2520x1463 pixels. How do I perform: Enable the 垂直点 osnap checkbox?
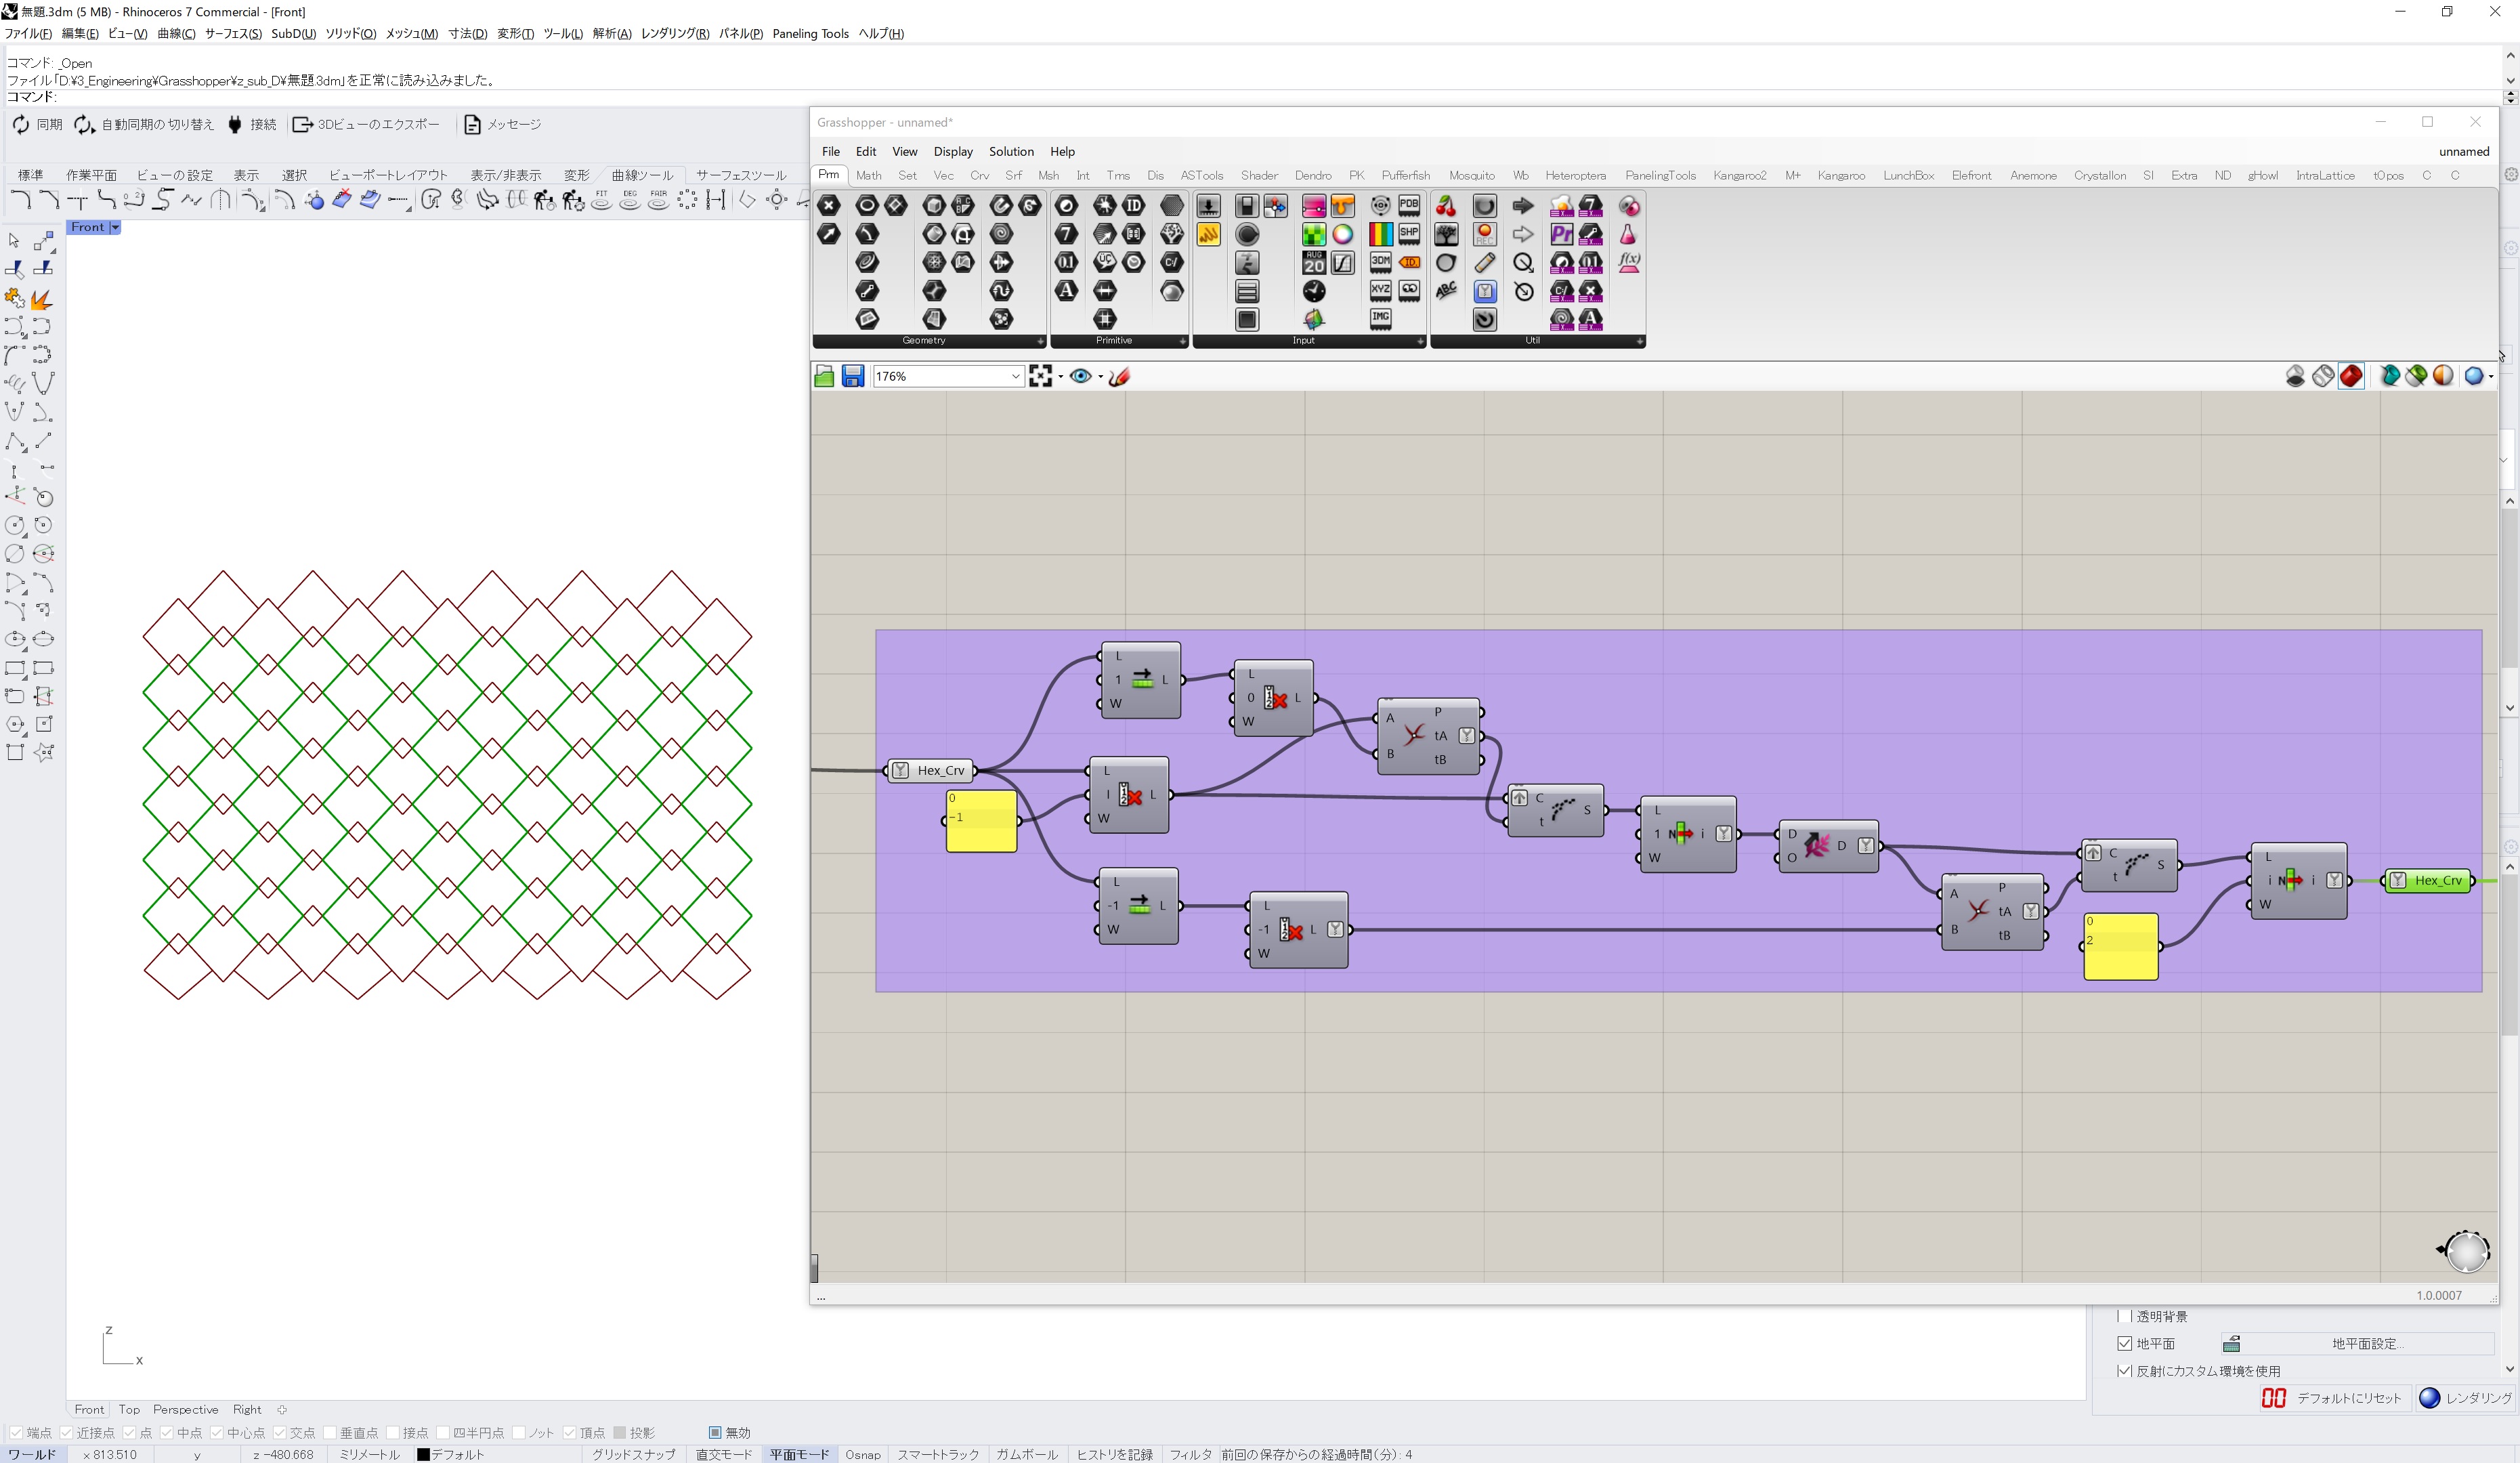tap(330, 1433)
